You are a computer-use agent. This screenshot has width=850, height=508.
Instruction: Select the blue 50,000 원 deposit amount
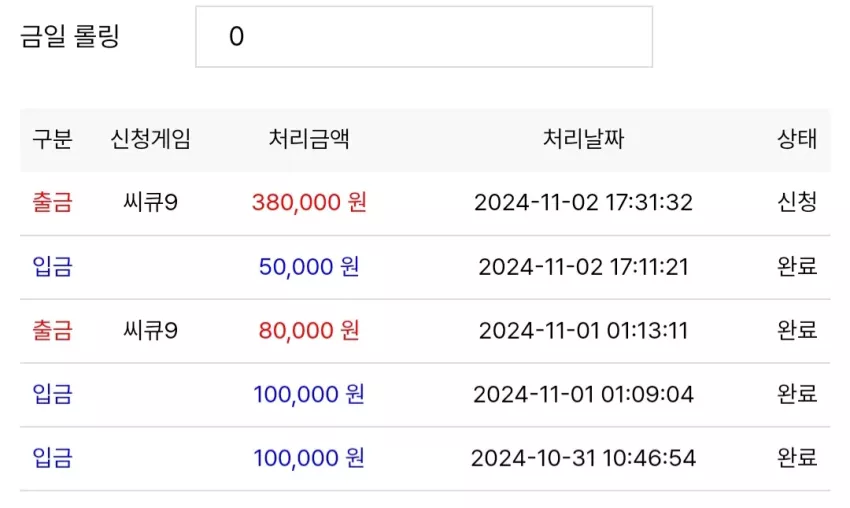tap(309, 266)
